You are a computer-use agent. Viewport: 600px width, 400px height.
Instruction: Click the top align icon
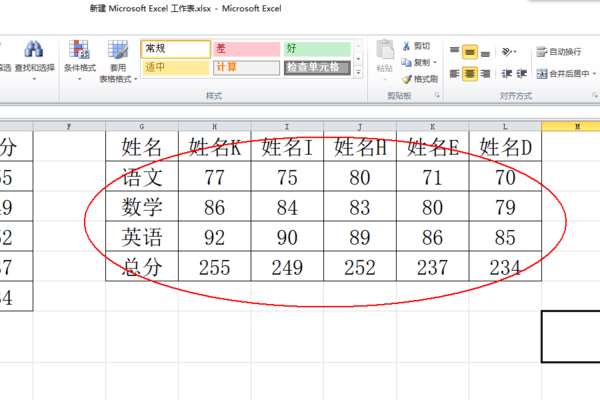454,51
